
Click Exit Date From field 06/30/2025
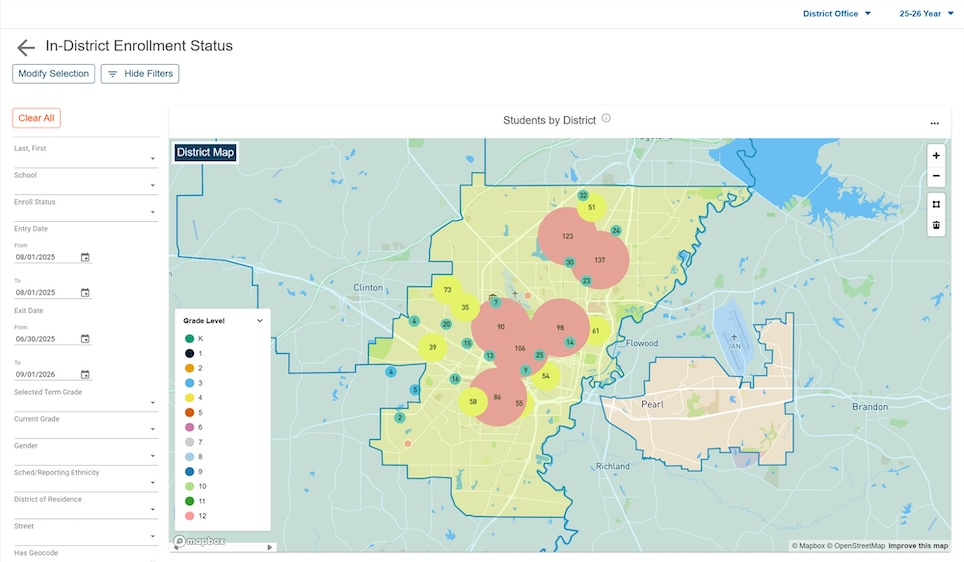click(46, 339)
